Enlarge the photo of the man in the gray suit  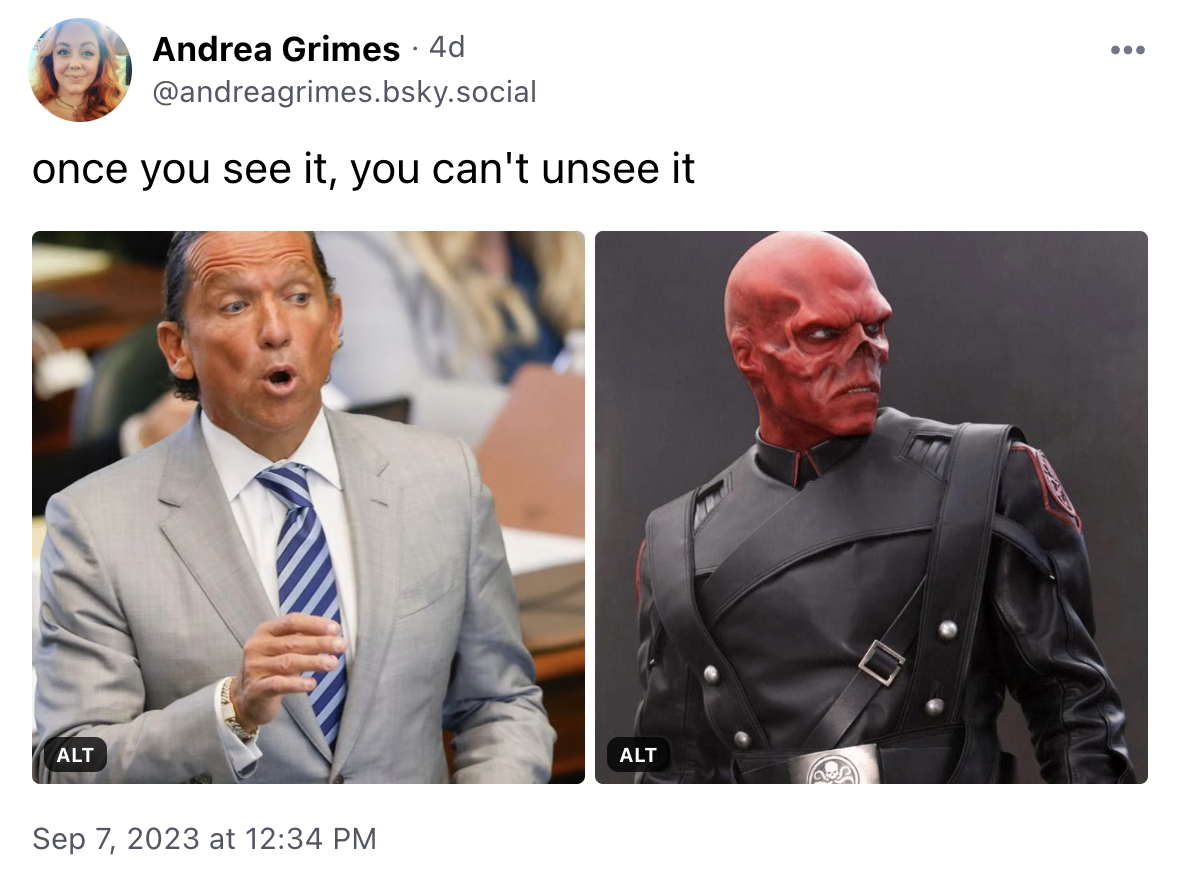click(308, 507)
